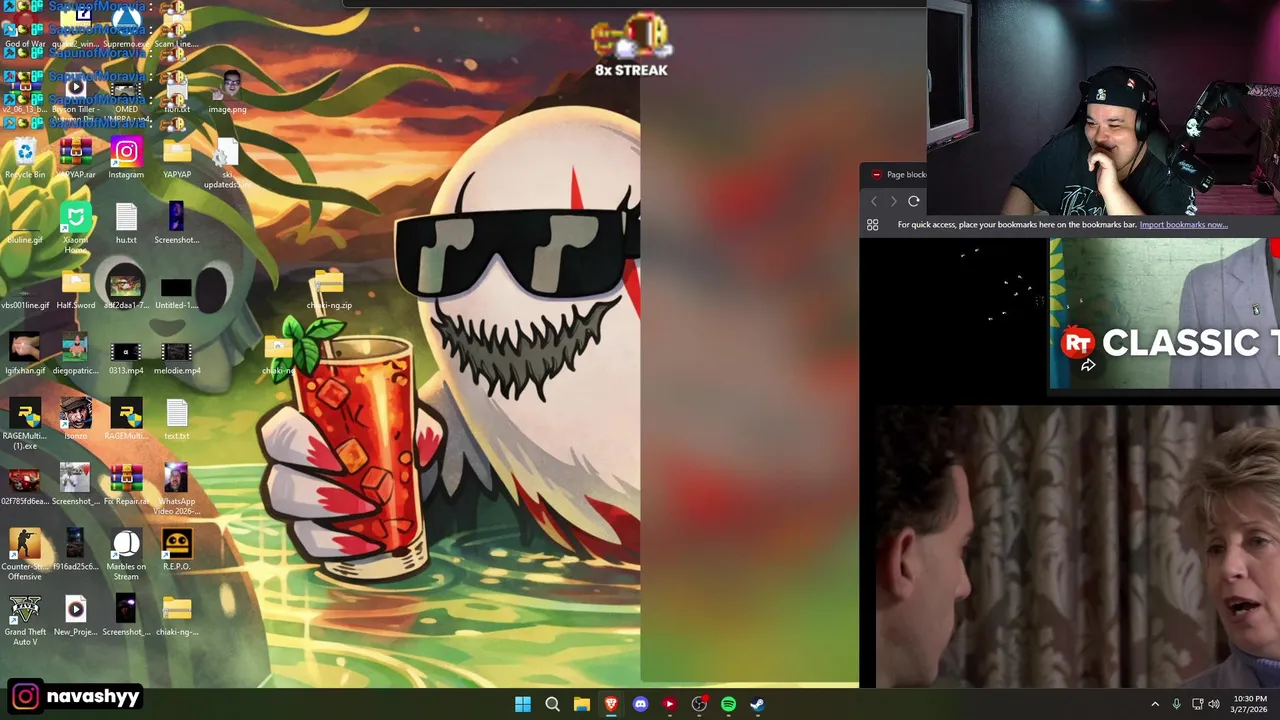1280x720 pixels.
Task: Open taskbar Search
Action: click(552, 704)
